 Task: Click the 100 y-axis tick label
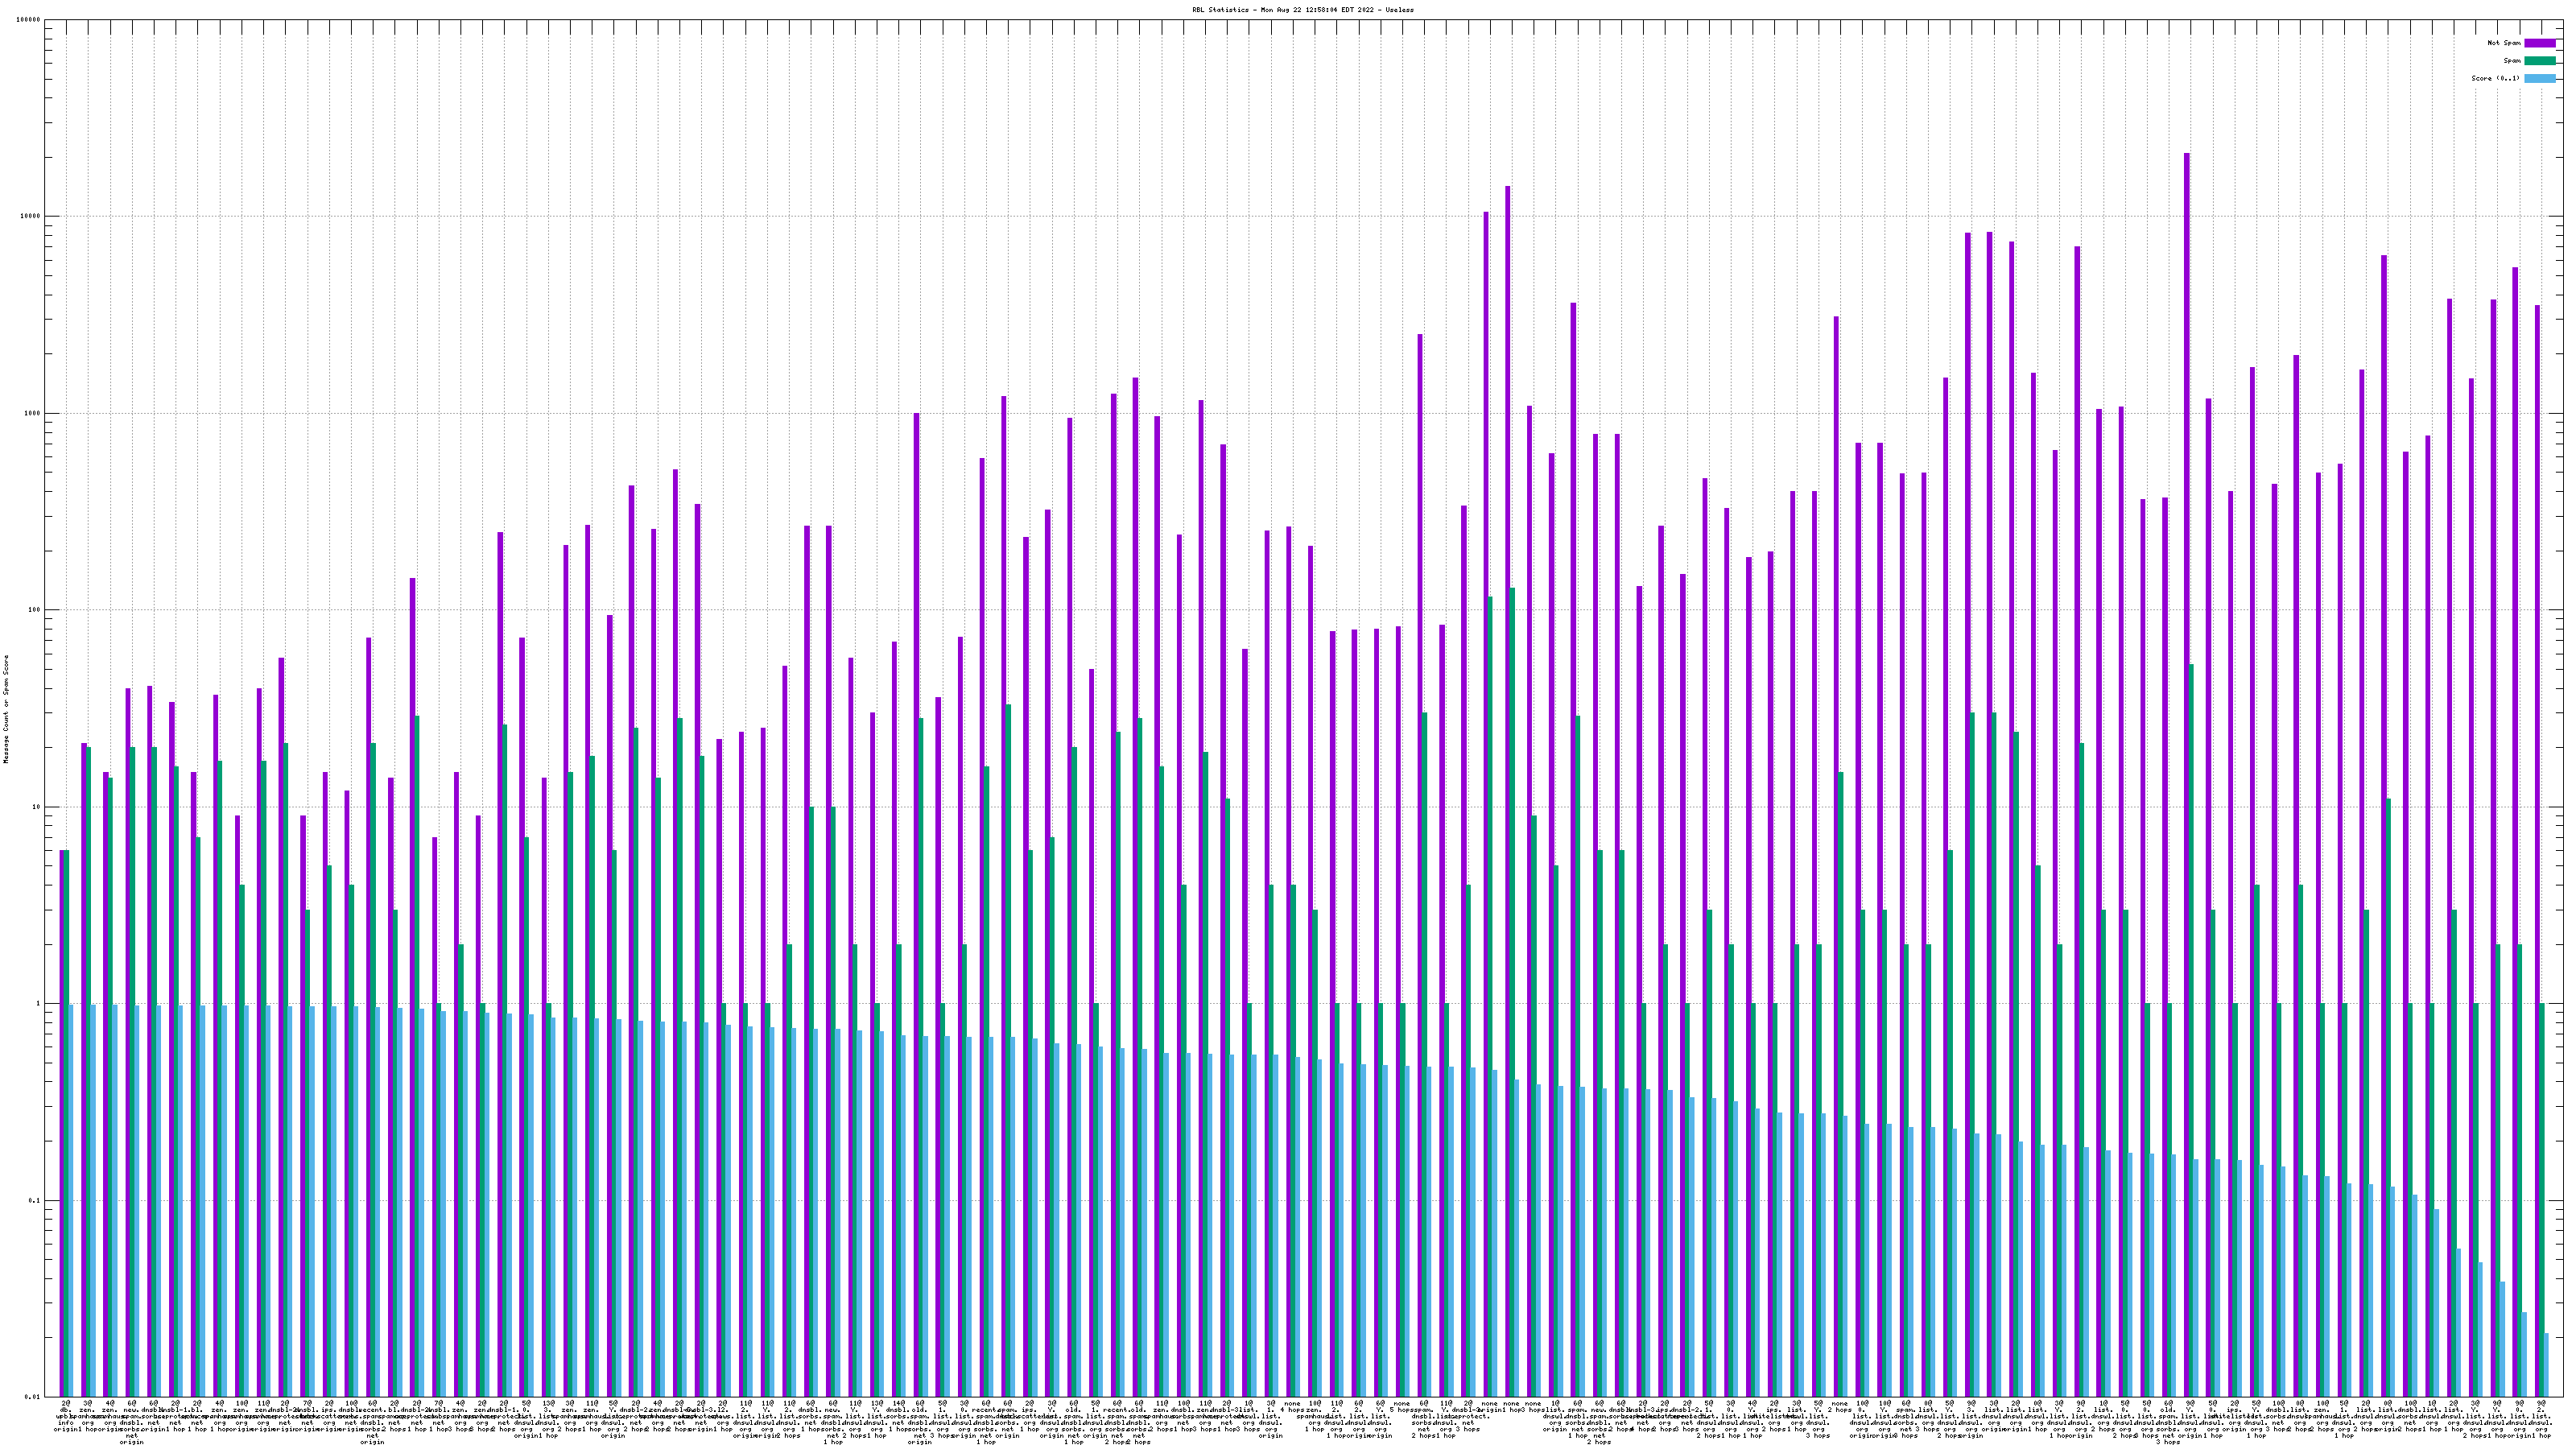coord(35,610)
